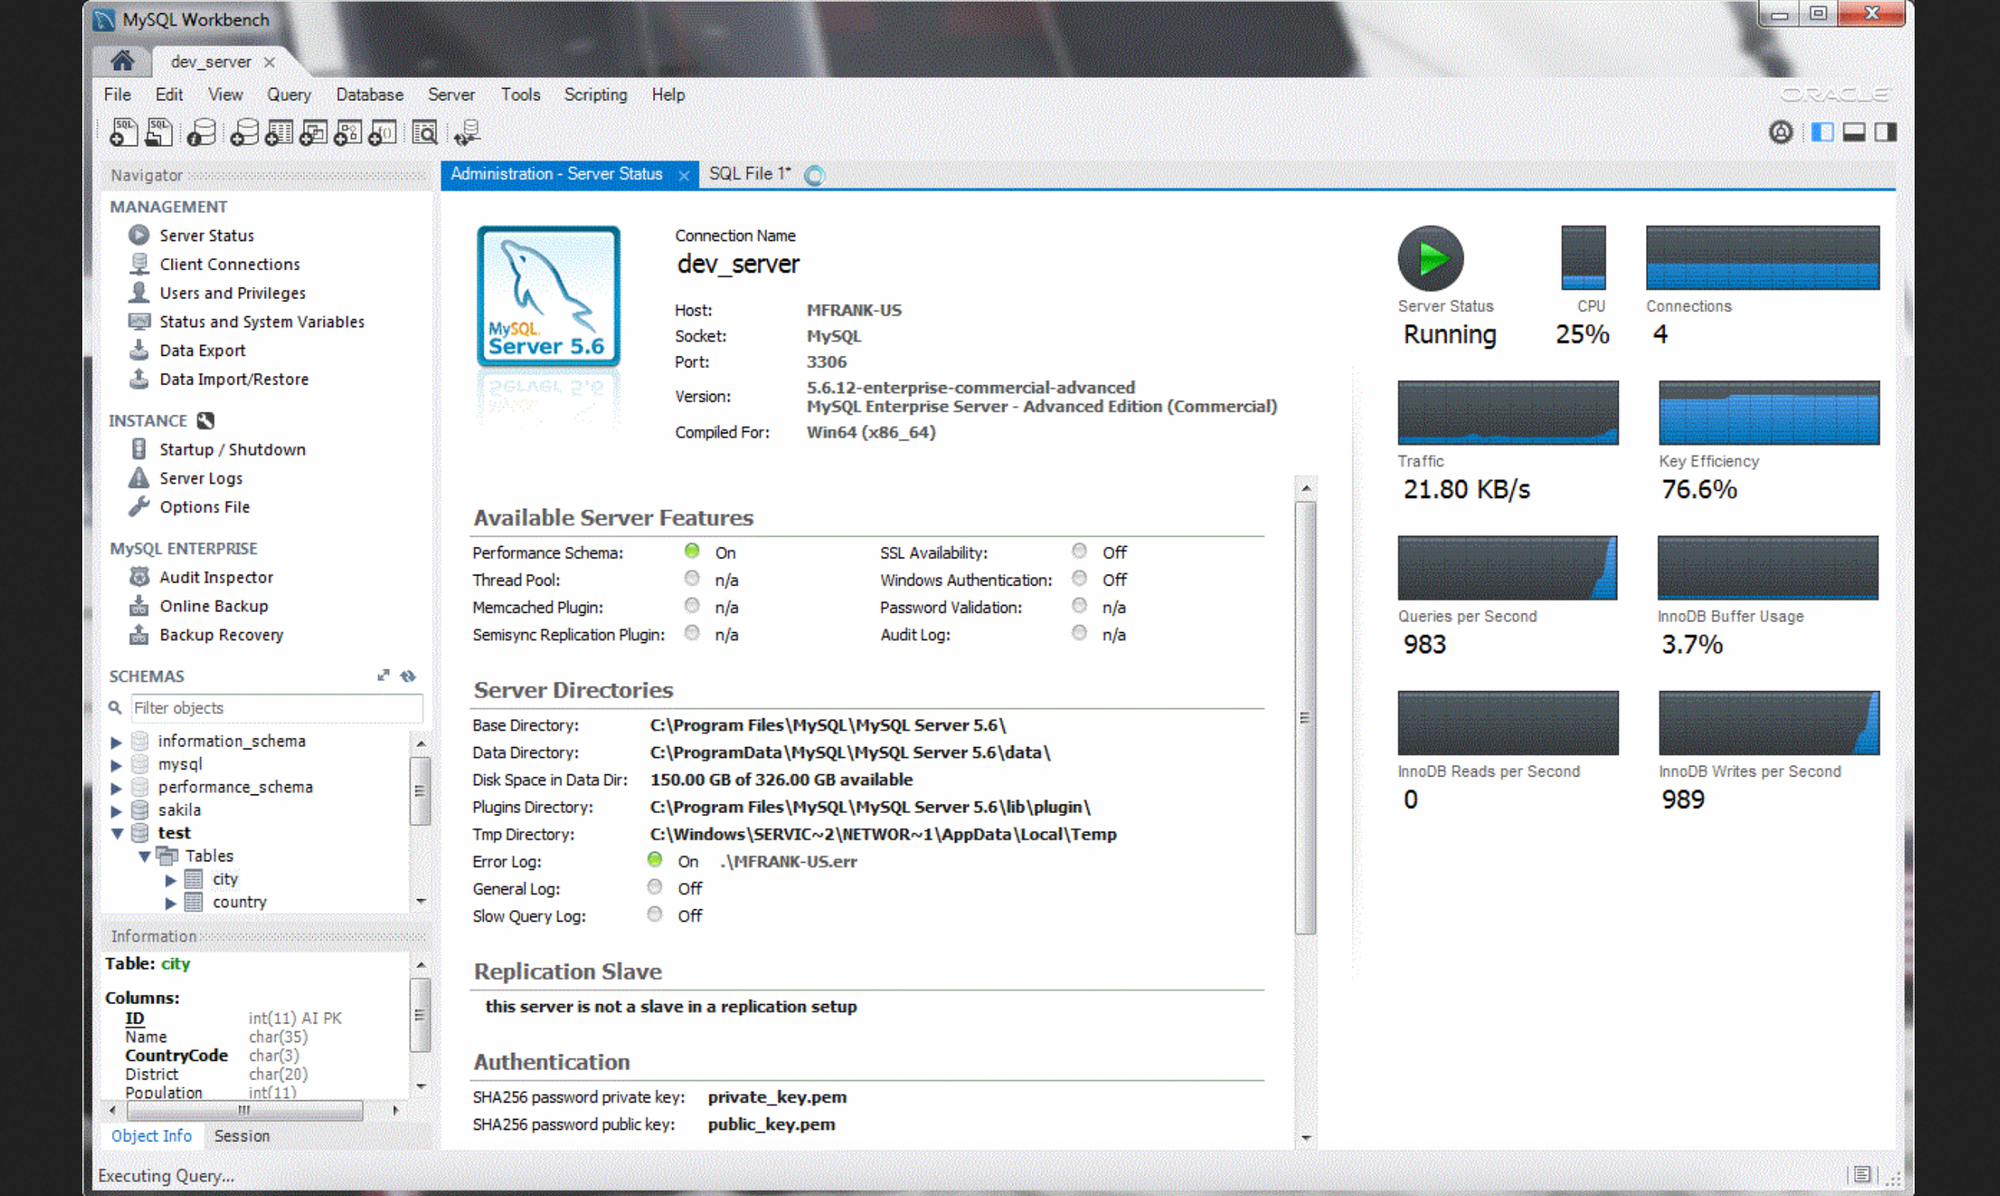Toggle the right sidebar panel visibility
Screen dimensions: 2000x1196
(1886, 132)
